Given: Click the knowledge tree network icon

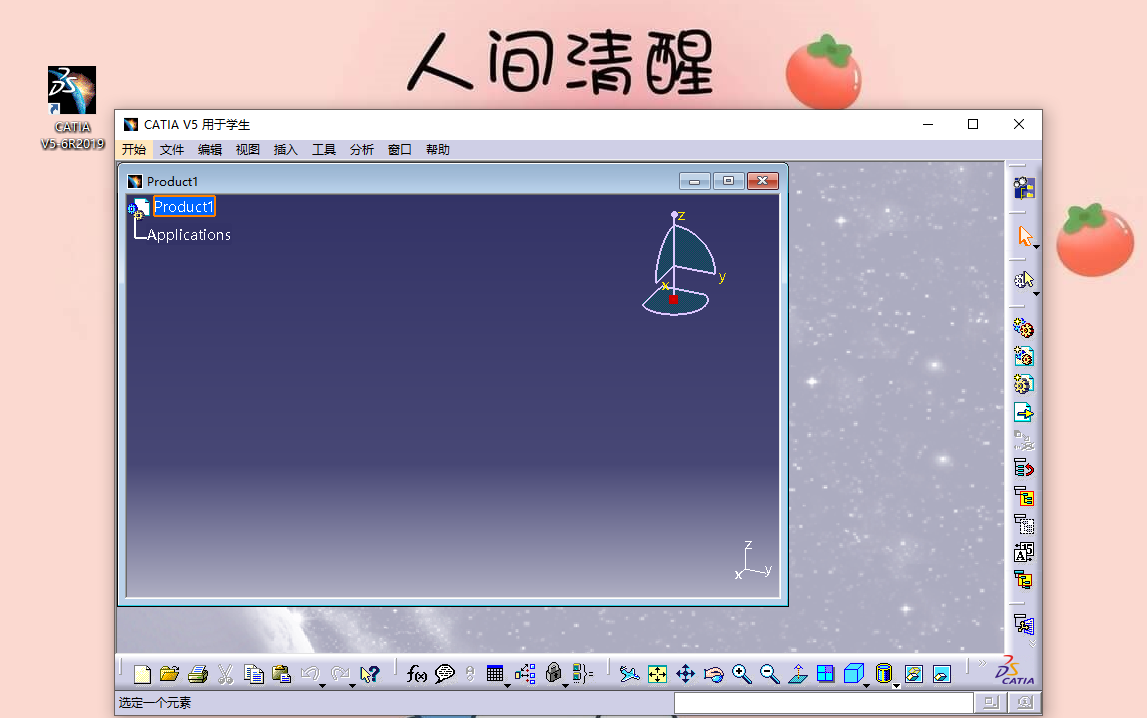Looking at the screenshot, I should [x=525, y=674].
